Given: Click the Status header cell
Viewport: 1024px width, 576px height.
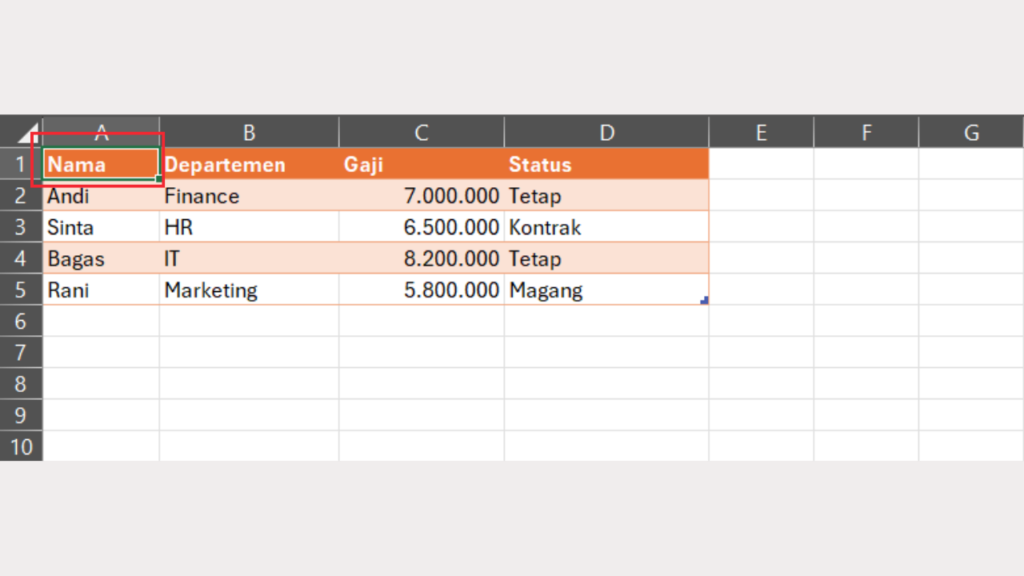Looking at the screenshot, I should [x=606, y=164].
